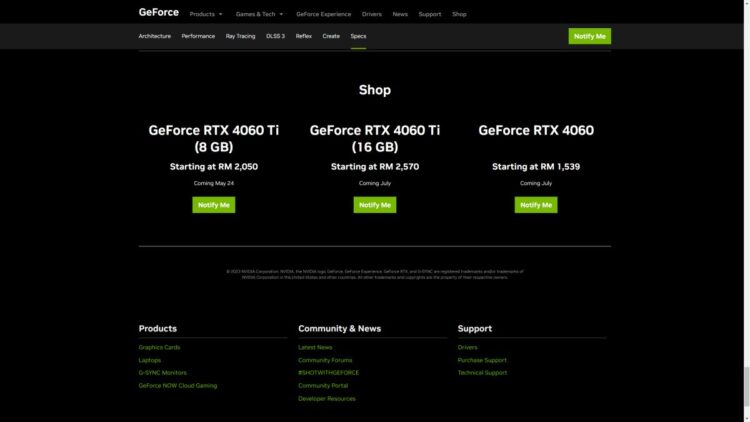The height and width of the screenshot is (422, 750).
Task: Open G-SYNC Monitors footer link
Action: [x=163, y=373]
